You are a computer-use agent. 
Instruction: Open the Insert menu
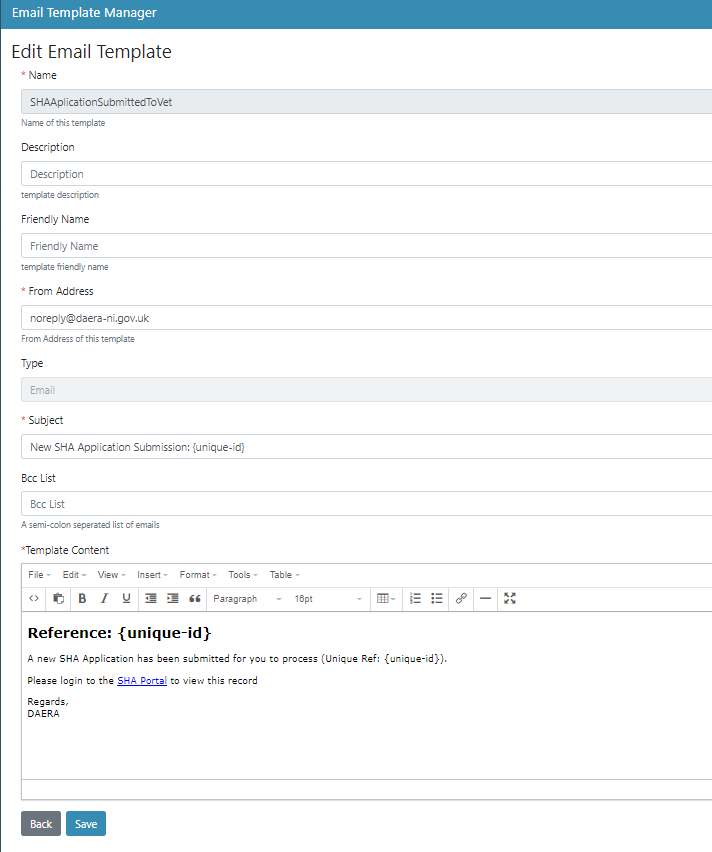152,575
